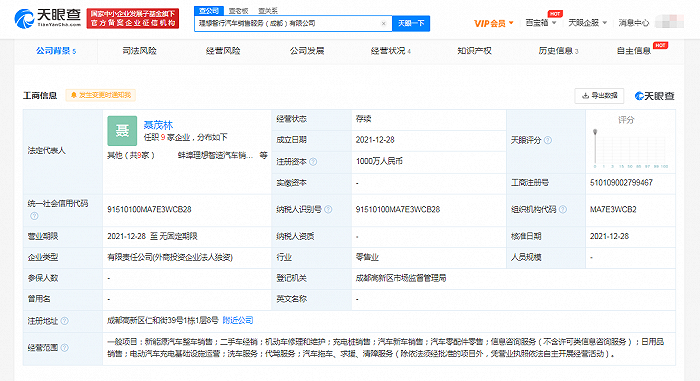Click registered address 成都高新区仁和街39号1栋1层8号
The width and height of the screenshot is (700, 381).
point(162,320)
